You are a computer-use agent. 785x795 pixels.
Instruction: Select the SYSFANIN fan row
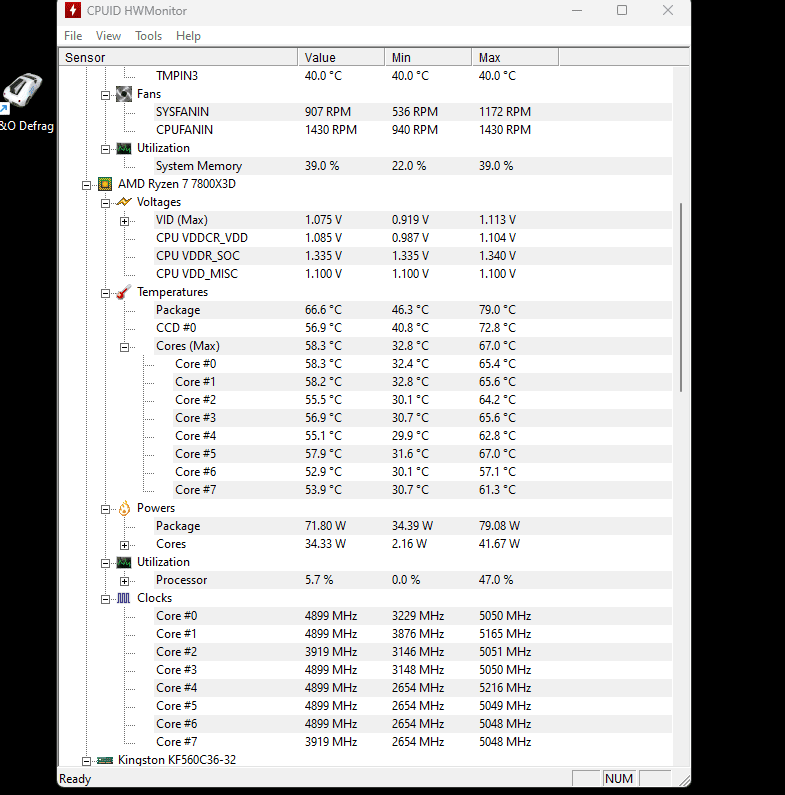click(x=413, y=112)
